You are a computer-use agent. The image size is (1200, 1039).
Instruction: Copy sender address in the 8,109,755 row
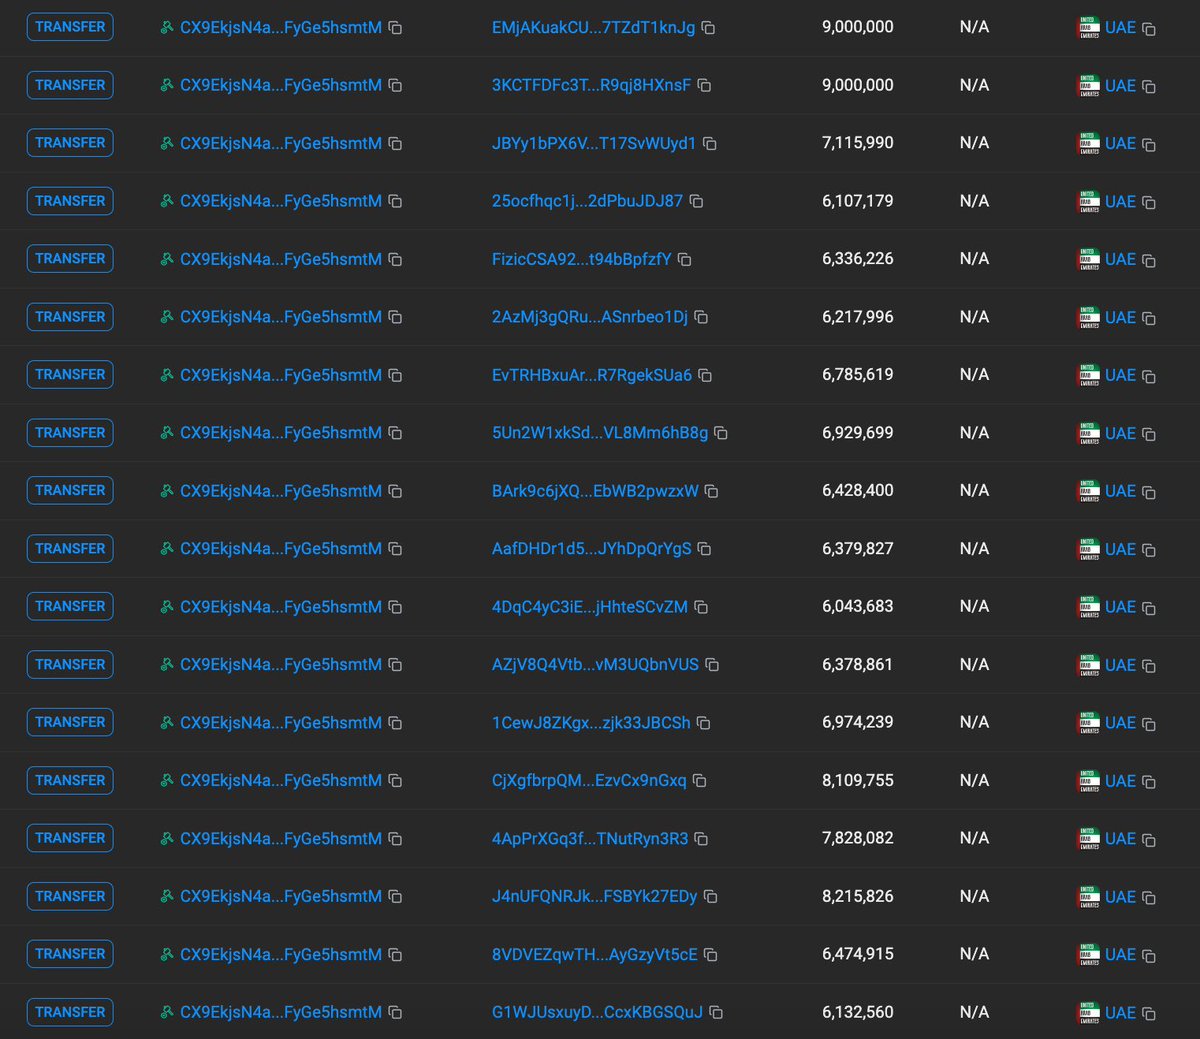click(x=395, y=781)
